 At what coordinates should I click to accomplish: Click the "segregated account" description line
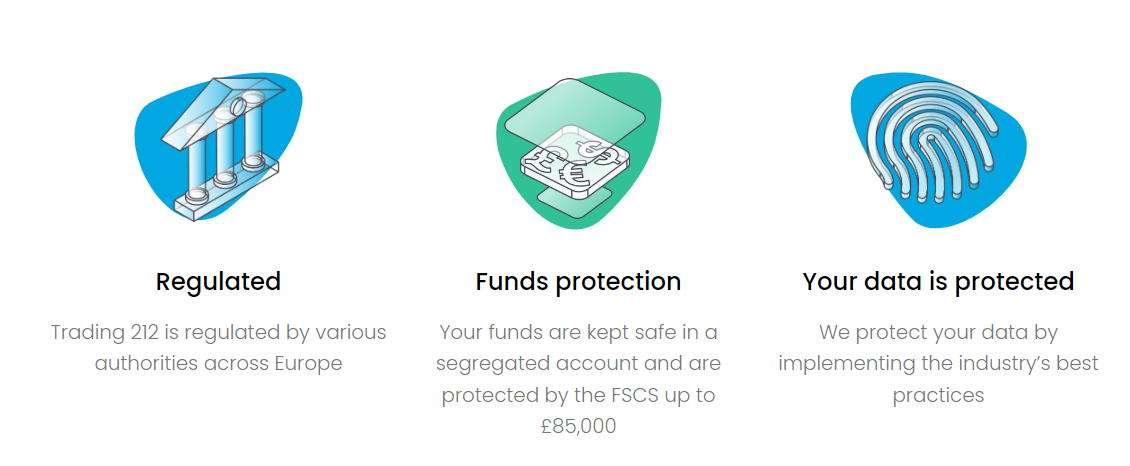click(x=578, y=363)
